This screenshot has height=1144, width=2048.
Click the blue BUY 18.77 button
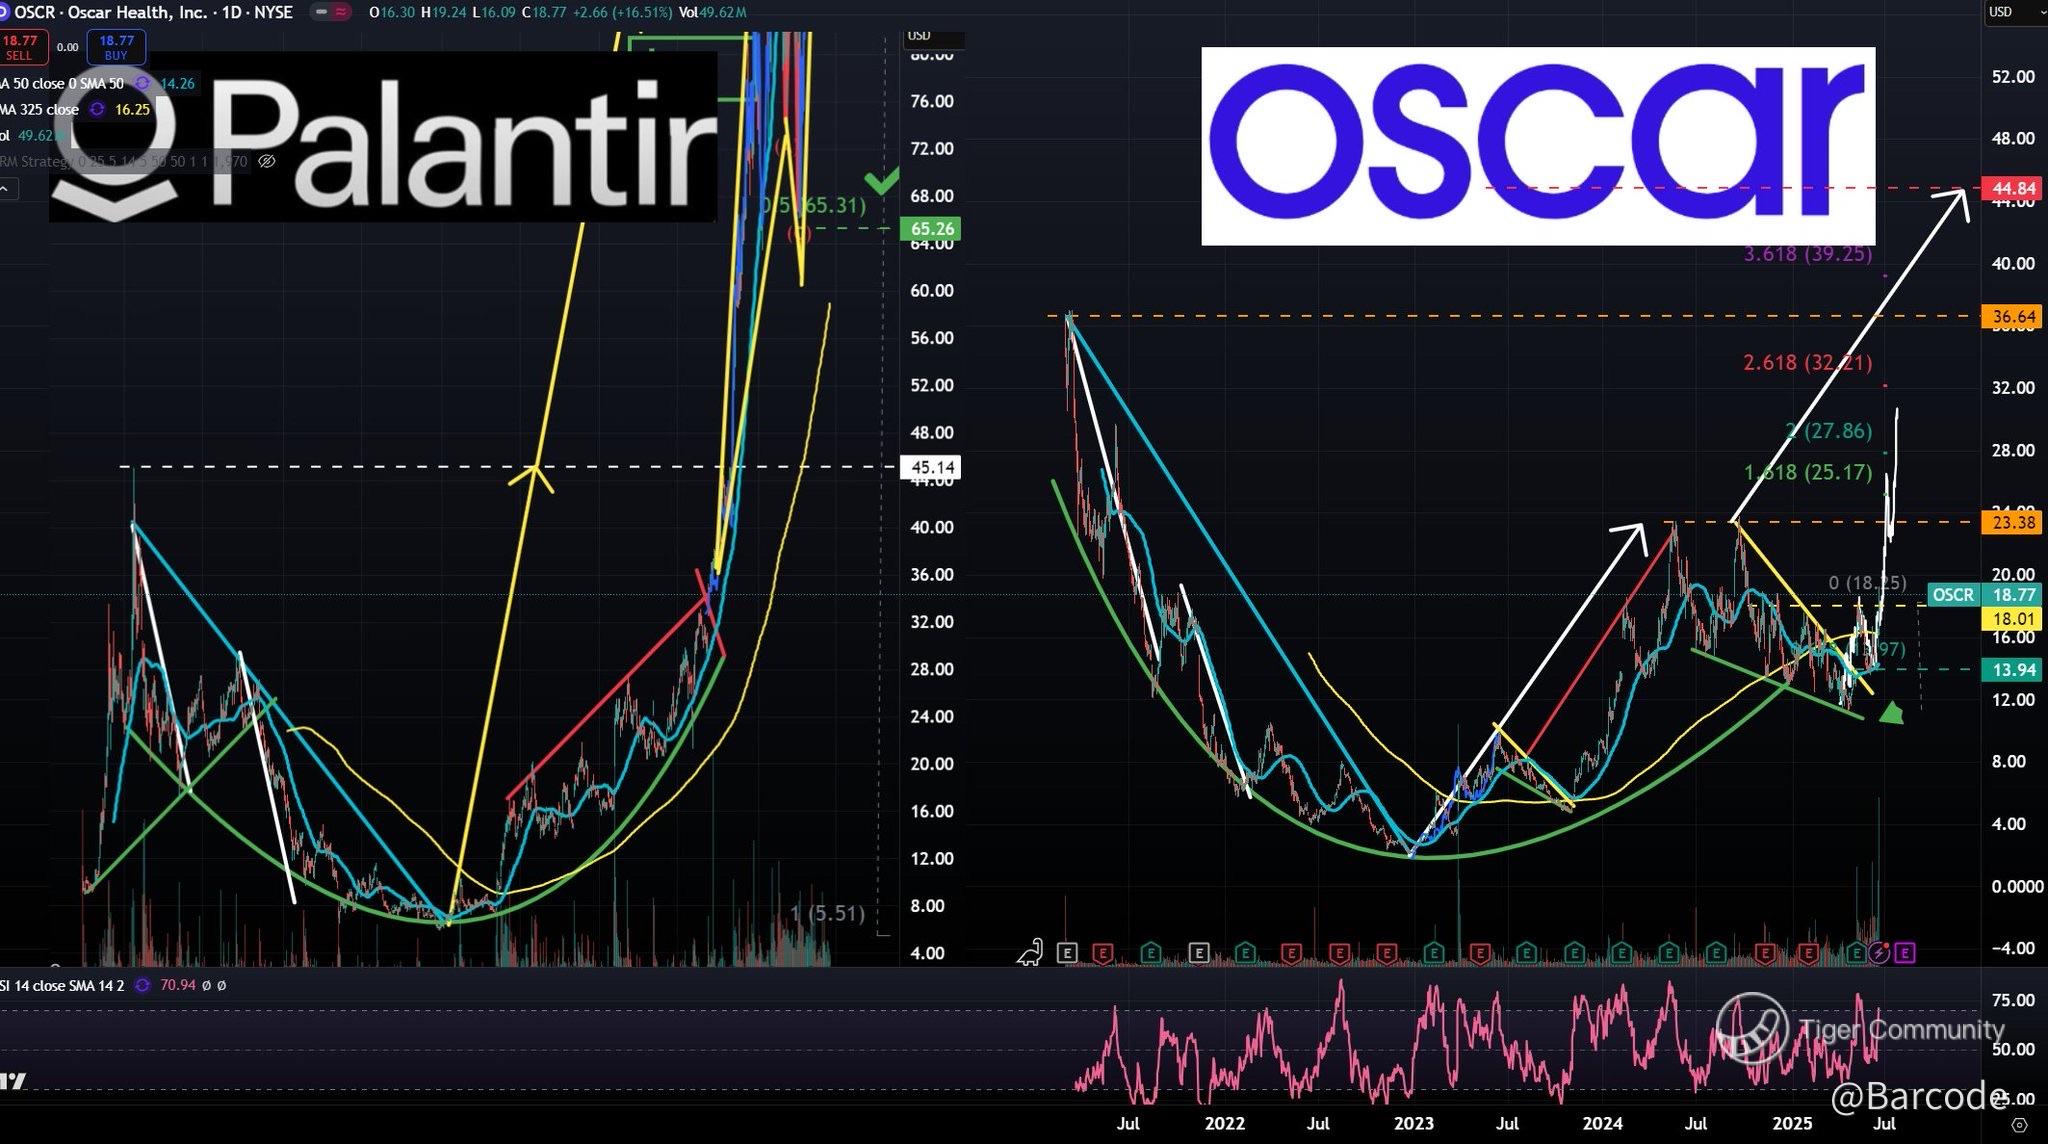pyautogui.click(x=116, y=47)
